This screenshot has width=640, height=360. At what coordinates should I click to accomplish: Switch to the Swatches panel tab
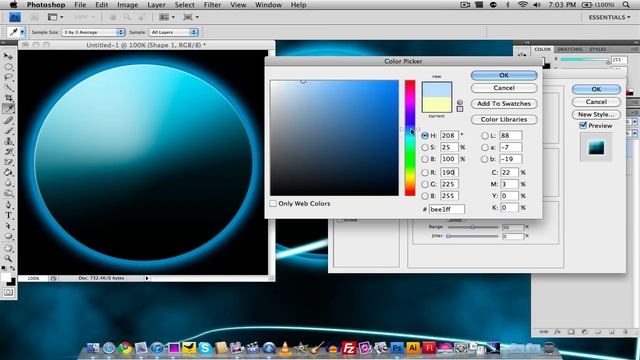pyautogui.click(x=570, y=49)
